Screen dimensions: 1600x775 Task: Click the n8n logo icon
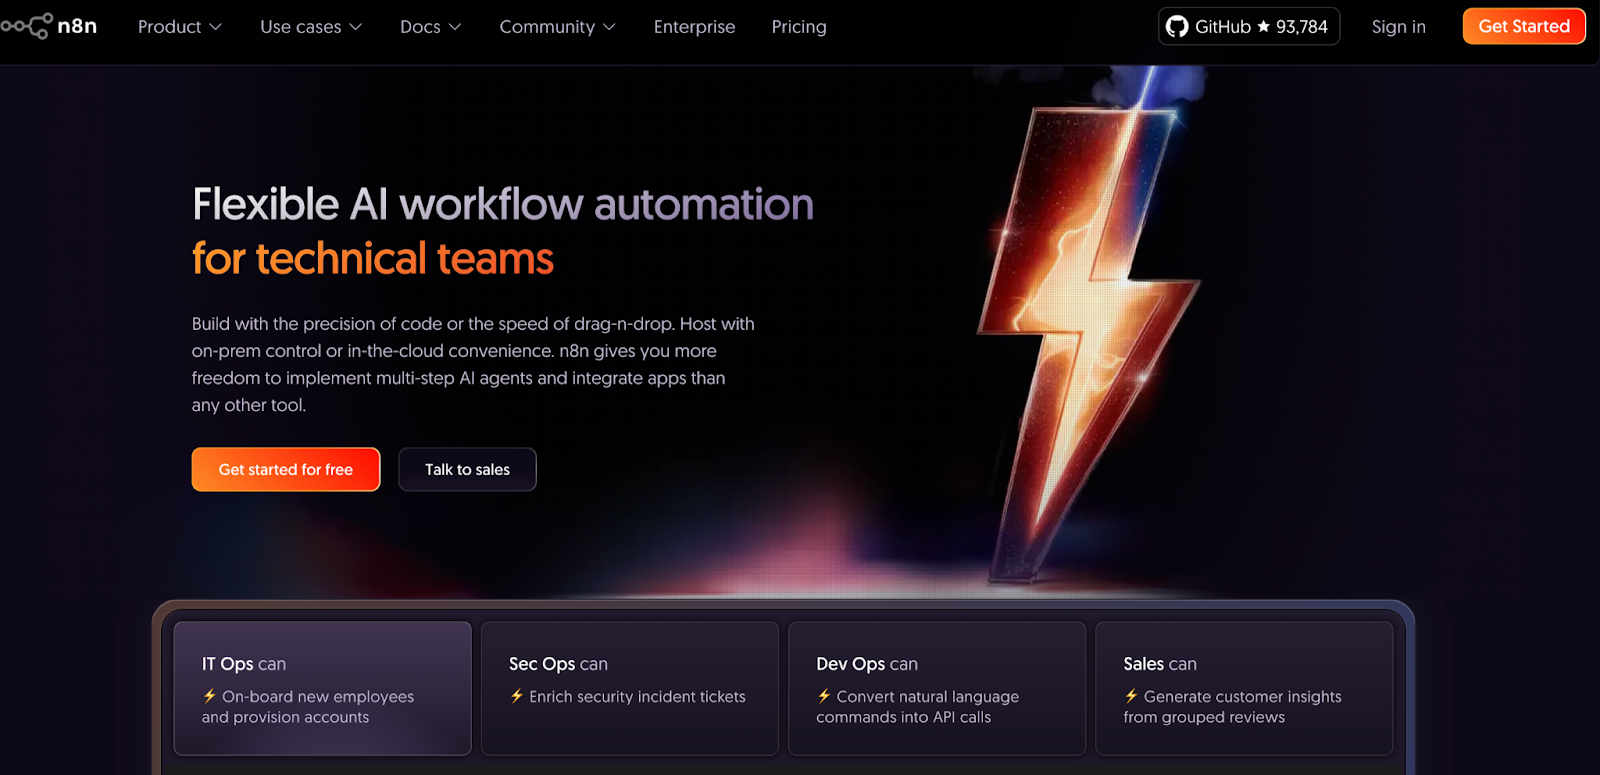coord(27,26)
